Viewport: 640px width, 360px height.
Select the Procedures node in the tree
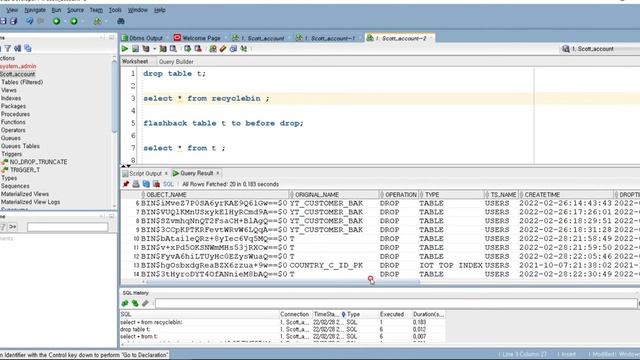click(x=15, y=114)
